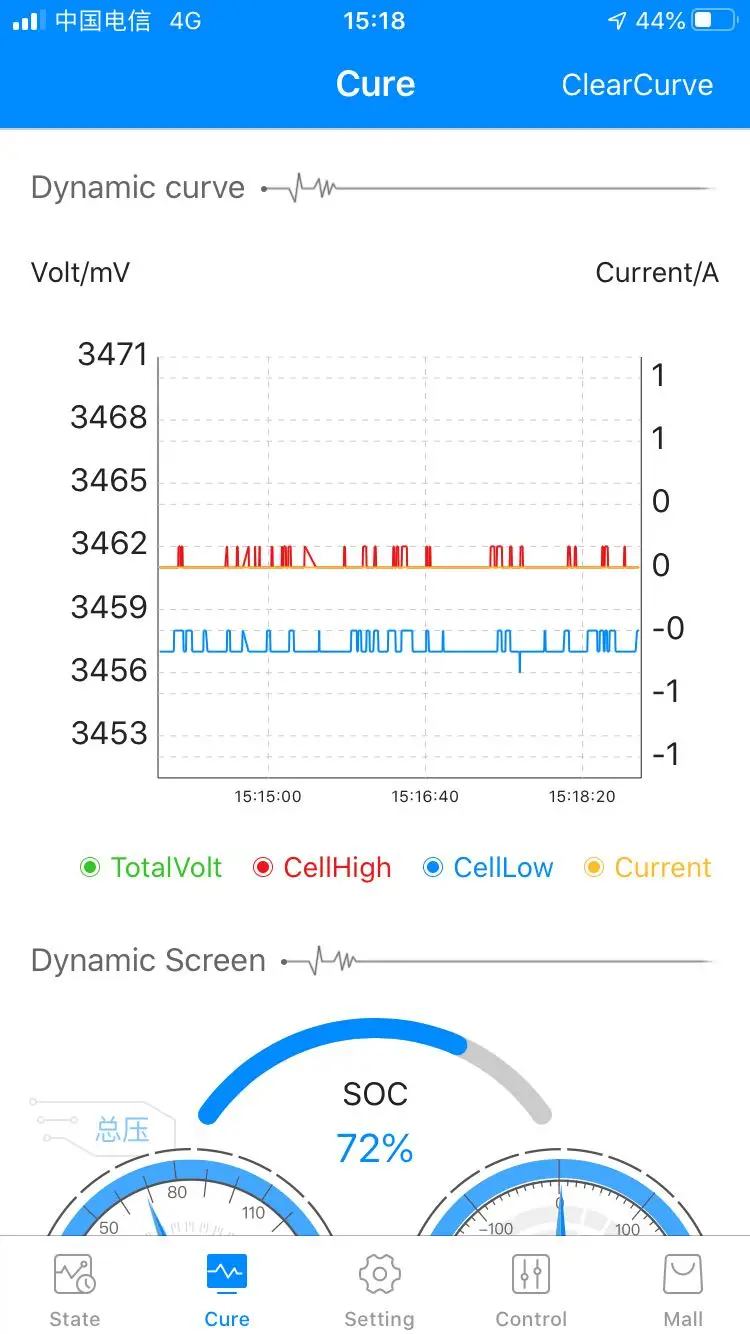Image resolution: width=750 pixels, height=1334 pixels.
Task: Tap the location arrow status icon
Action: click(617, 21)
